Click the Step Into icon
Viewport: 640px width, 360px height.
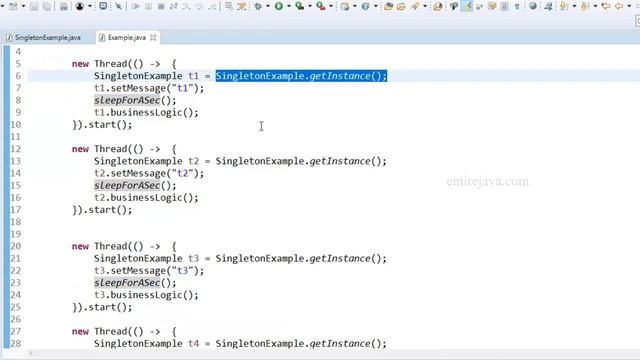click(187, 6)
